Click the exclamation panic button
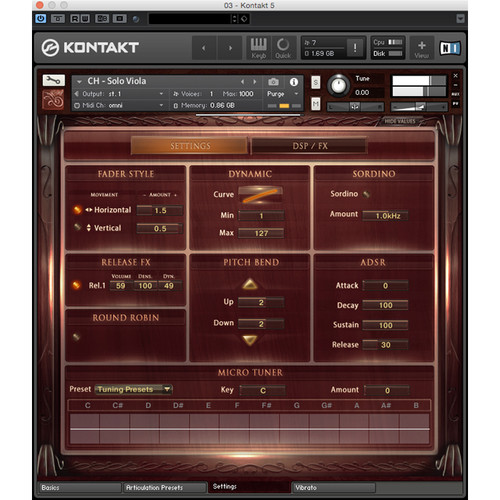 [355, 48]
